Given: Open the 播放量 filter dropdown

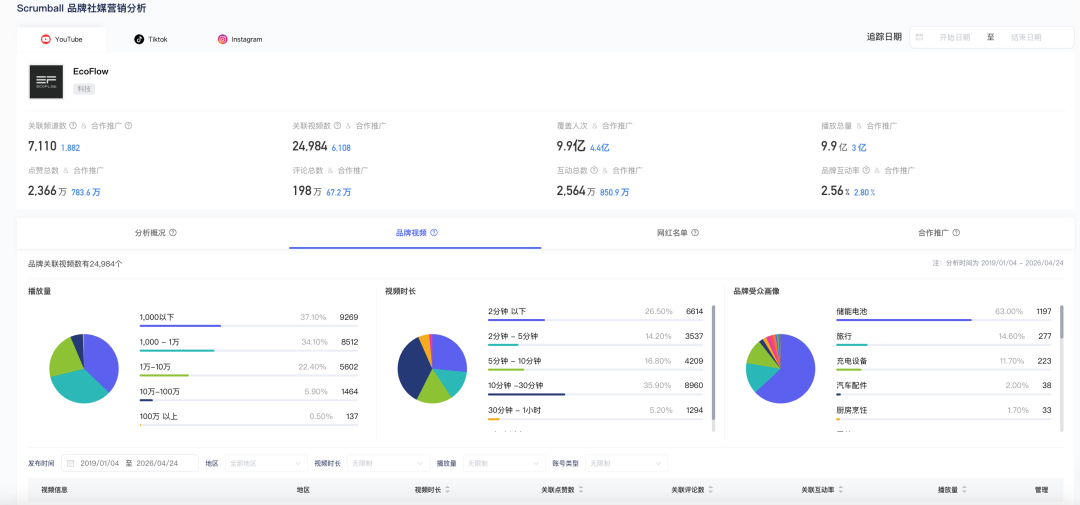Looking at the screenshot, I should [504, 463].
